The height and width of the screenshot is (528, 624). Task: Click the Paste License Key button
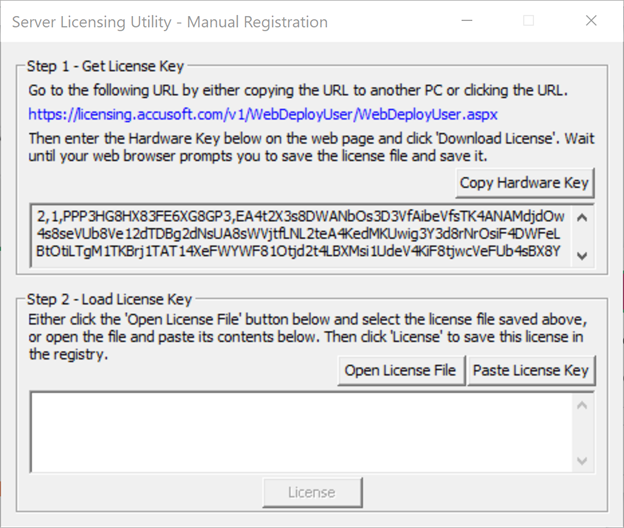(530, 370)
